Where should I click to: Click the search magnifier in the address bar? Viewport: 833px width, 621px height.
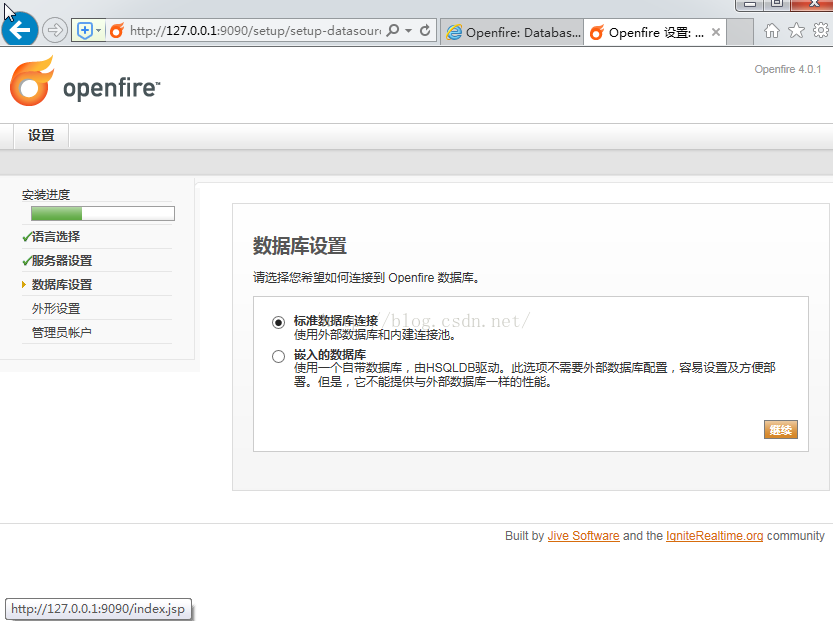[393, 30]
